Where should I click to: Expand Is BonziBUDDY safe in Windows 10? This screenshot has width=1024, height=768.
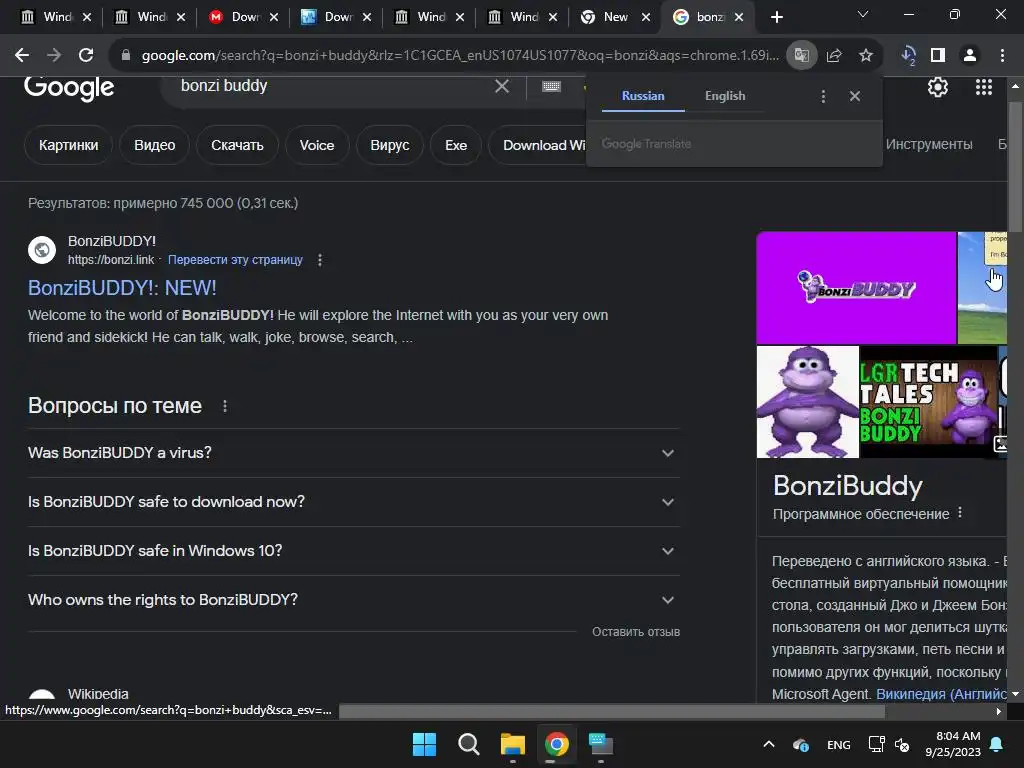click(354, 551)
